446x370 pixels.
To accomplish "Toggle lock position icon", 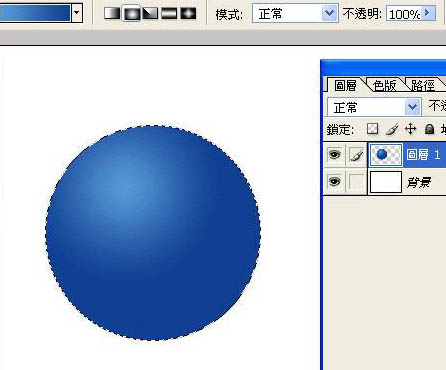I will (411, 129).
